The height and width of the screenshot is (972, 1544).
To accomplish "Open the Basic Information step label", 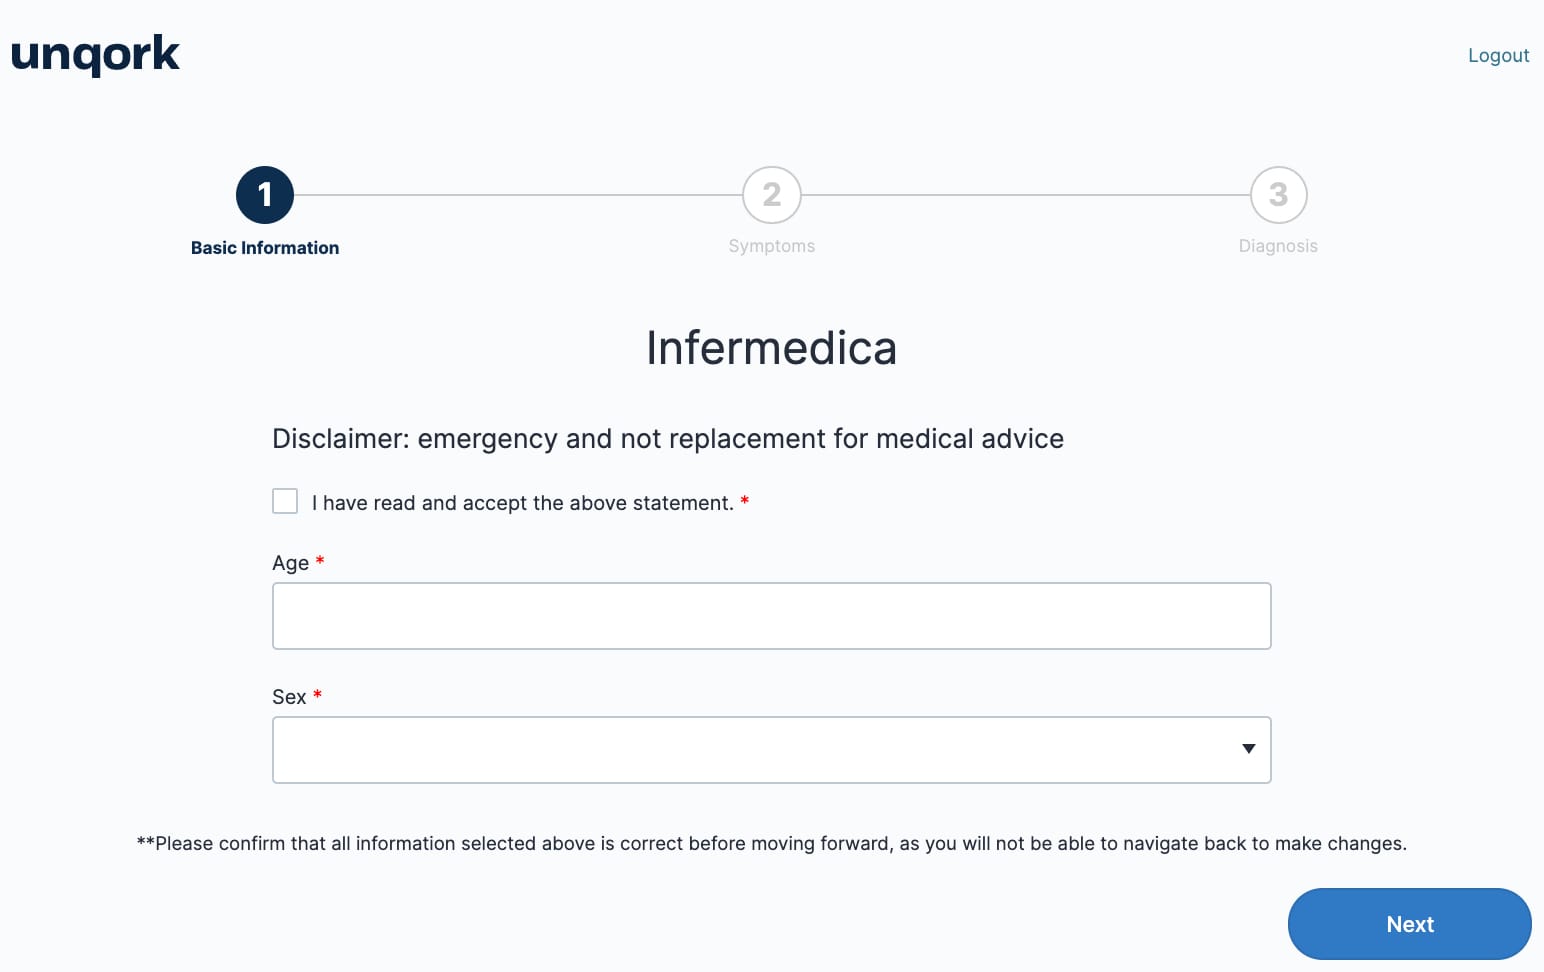I will (265, 248).
